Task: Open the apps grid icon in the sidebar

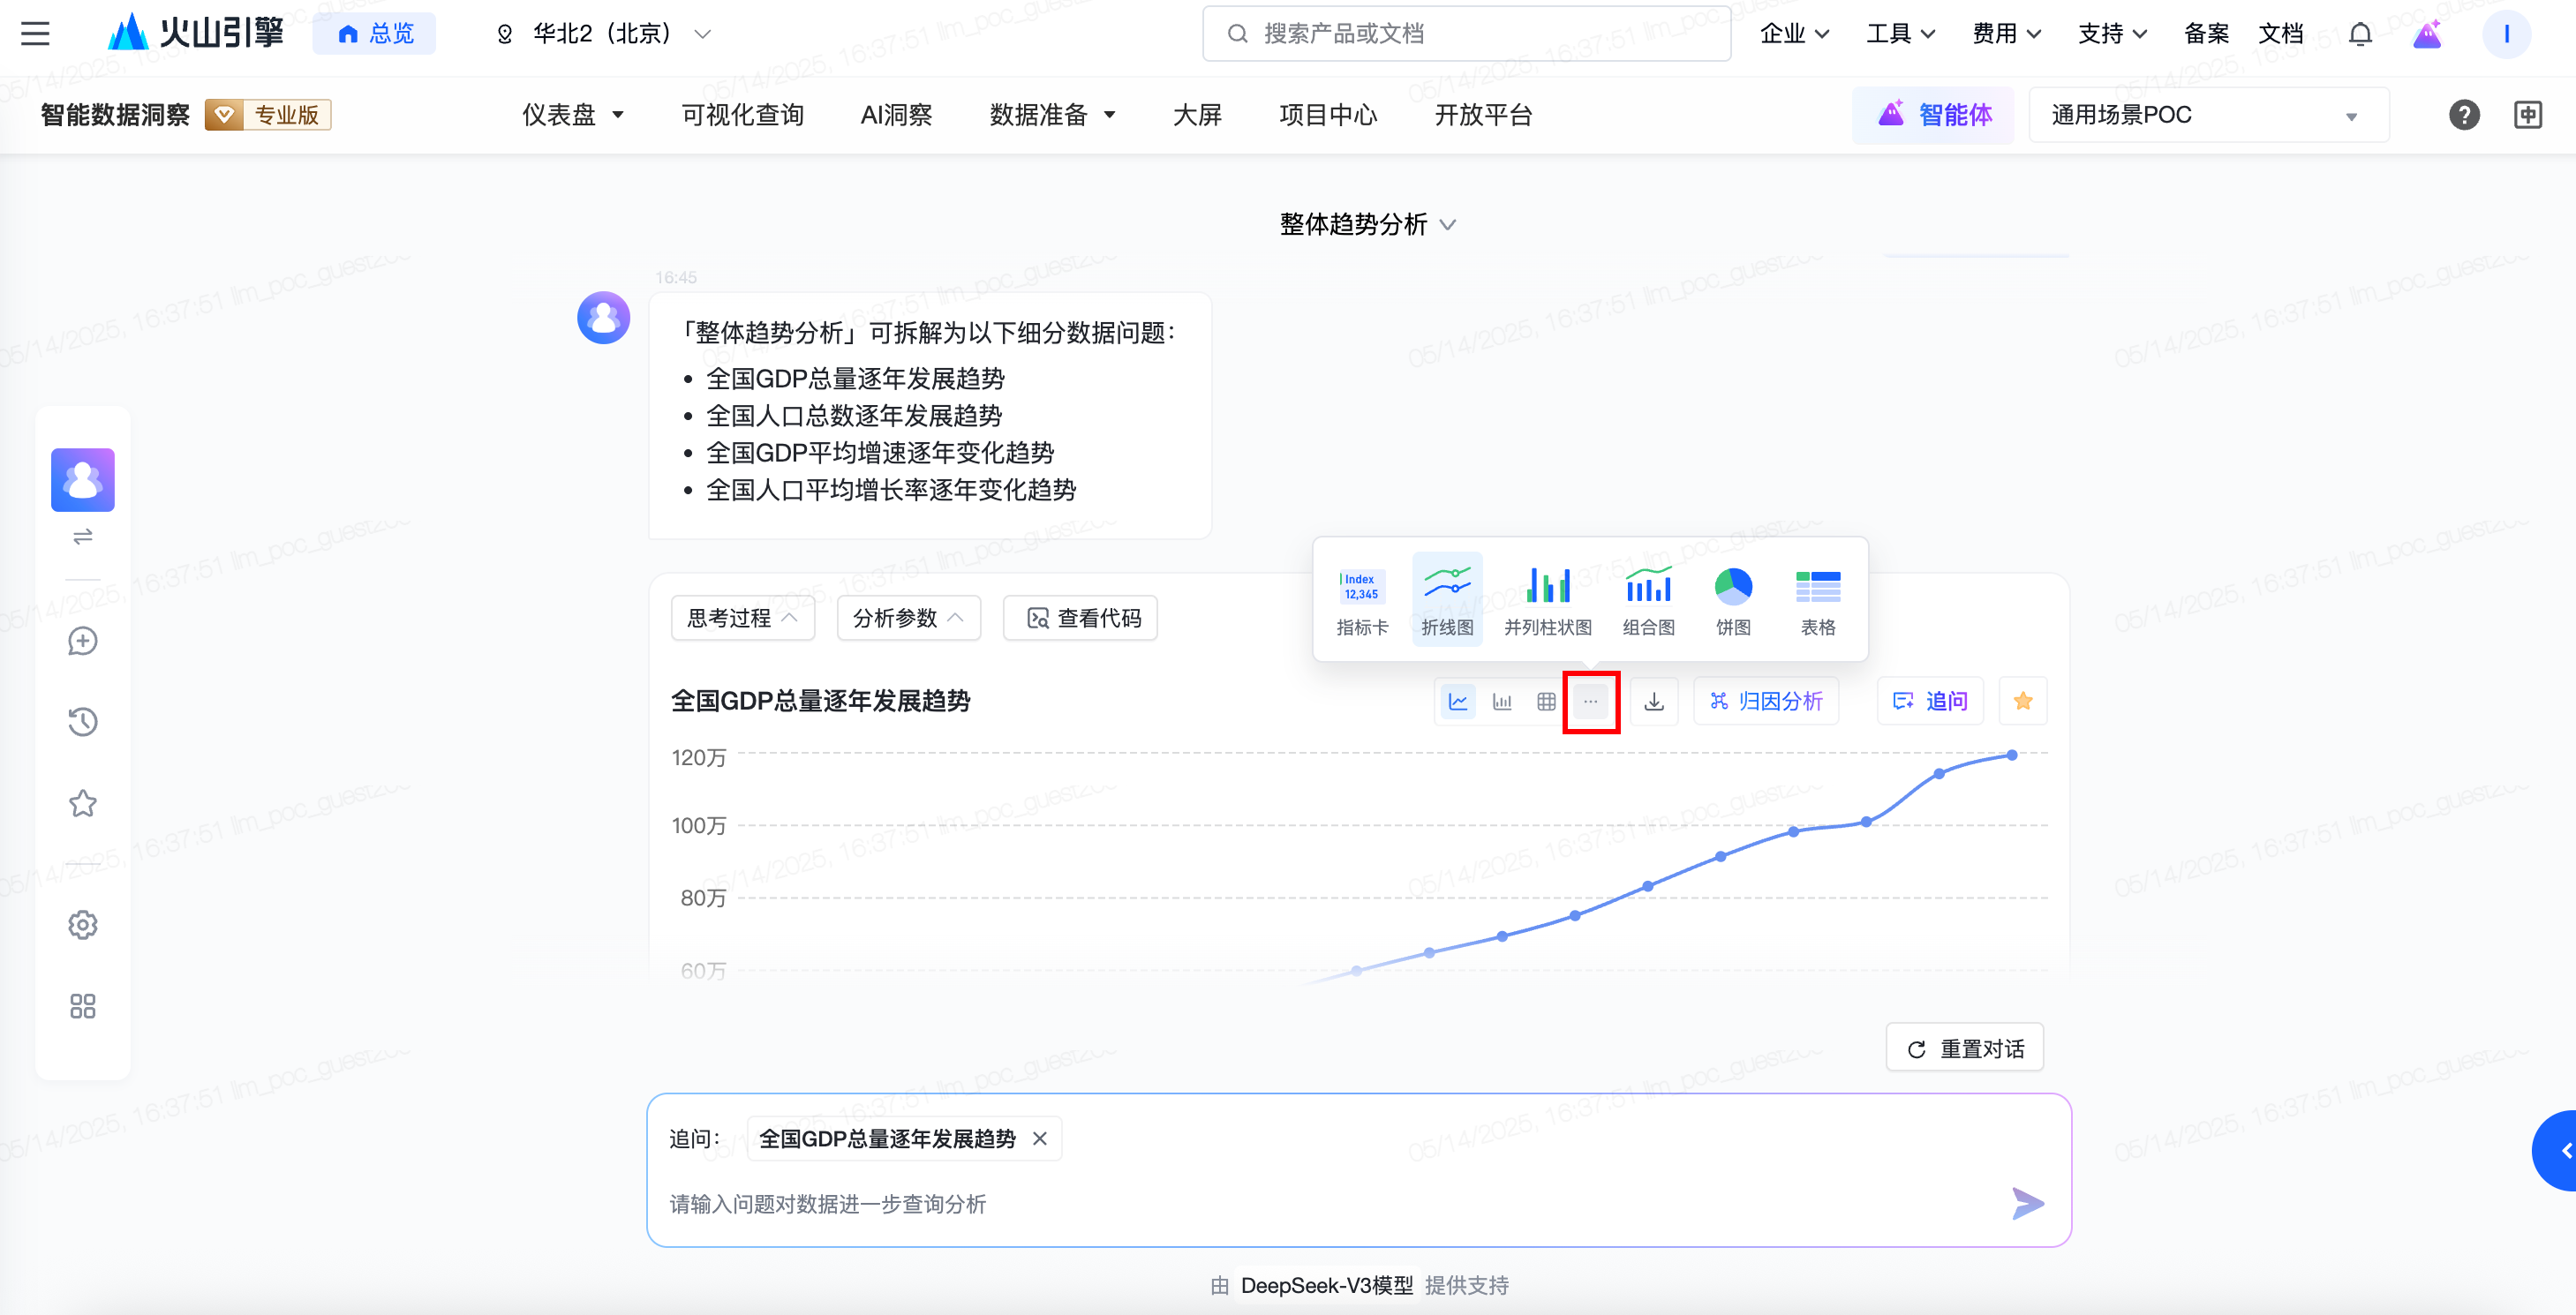Action: point(83,1006)
